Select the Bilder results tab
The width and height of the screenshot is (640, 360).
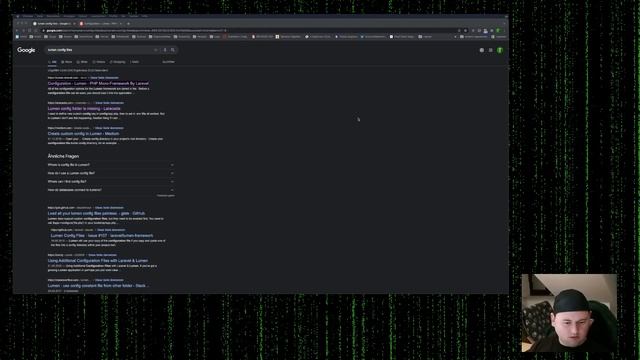click(82, 62)
